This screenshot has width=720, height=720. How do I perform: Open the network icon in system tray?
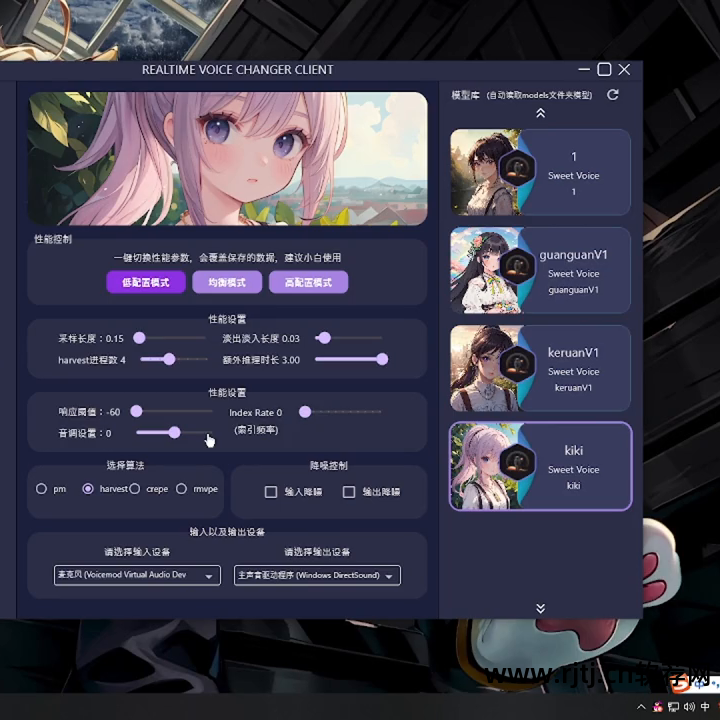tap(674, 707)
